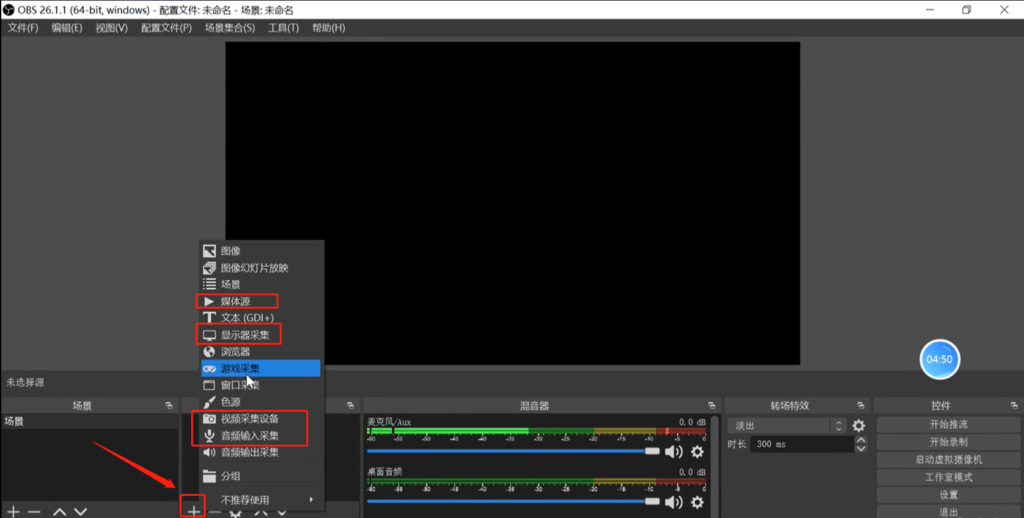Expand the 不推荐使用 submenu
1024x518 pixels.
(261, 500)
